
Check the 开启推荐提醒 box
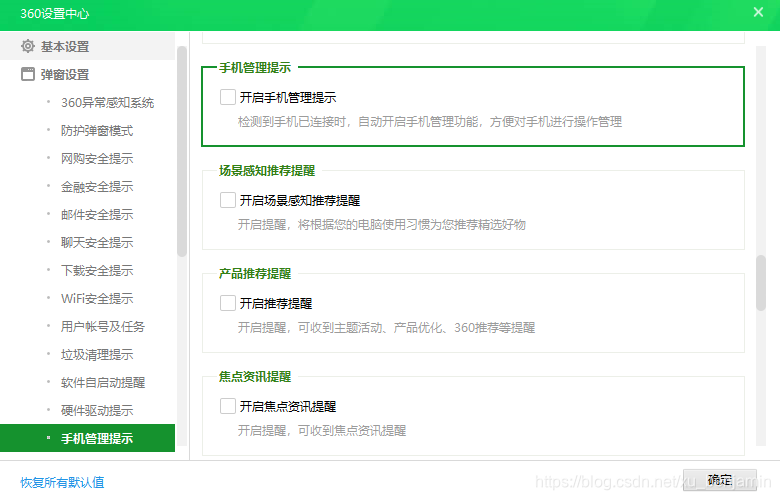tap(228, 303)
